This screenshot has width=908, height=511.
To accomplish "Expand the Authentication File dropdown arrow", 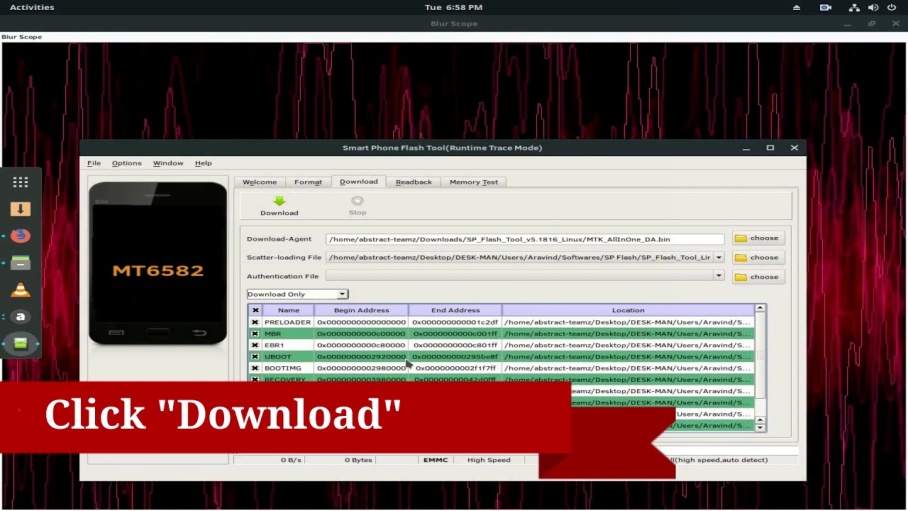I will 718,276.
